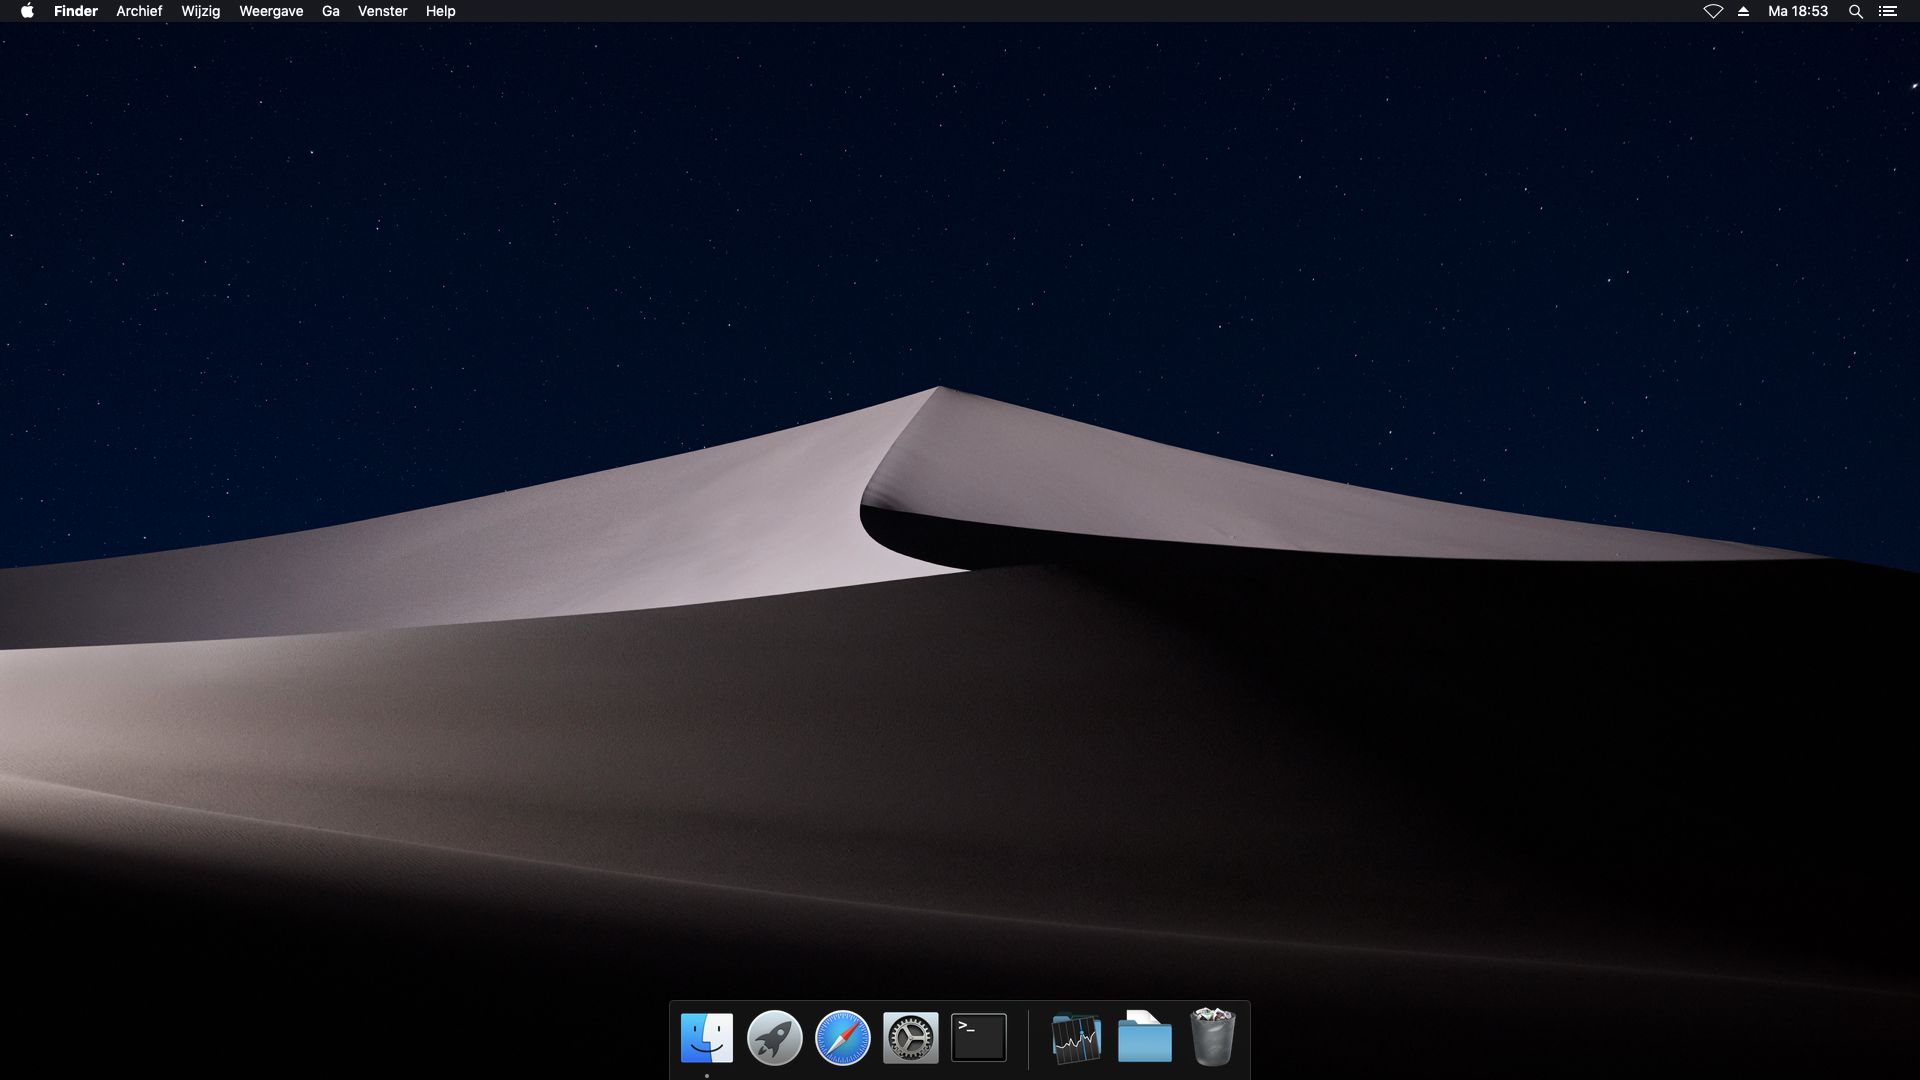Viewport: 1920px width, 1080px height.
Task: Click the Finder app name menu
Action: pyautogui.click(x=76, y=11)
